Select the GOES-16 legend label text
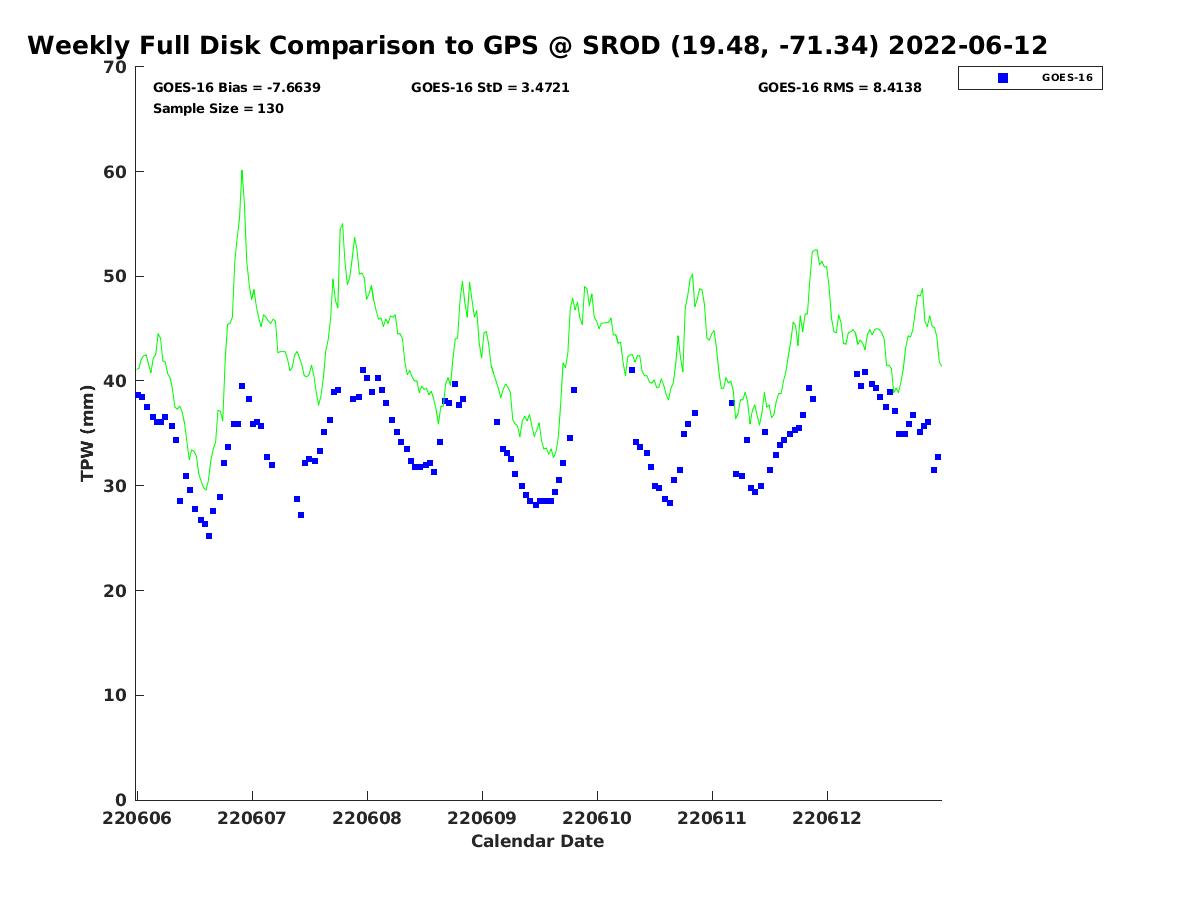1200x900 pixels. coord(1066,78)
